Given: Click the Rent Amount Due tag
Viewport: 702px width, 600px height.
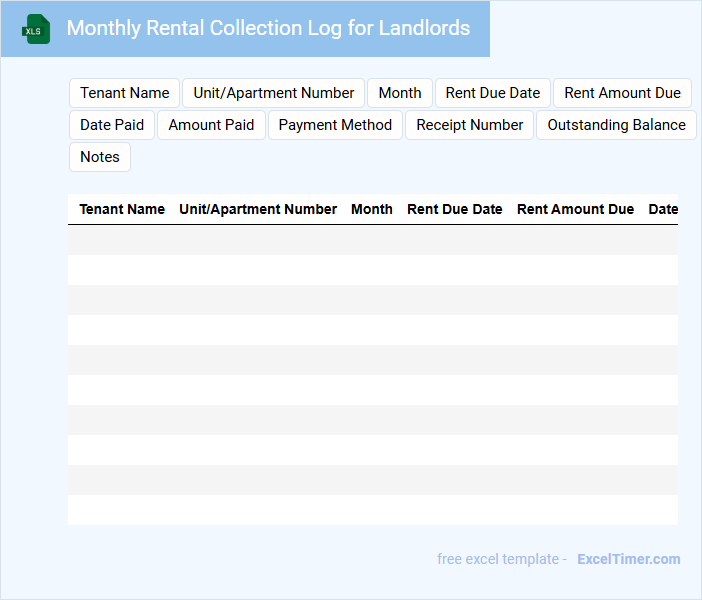Looking at the screenshot, I should pos(622,93).
